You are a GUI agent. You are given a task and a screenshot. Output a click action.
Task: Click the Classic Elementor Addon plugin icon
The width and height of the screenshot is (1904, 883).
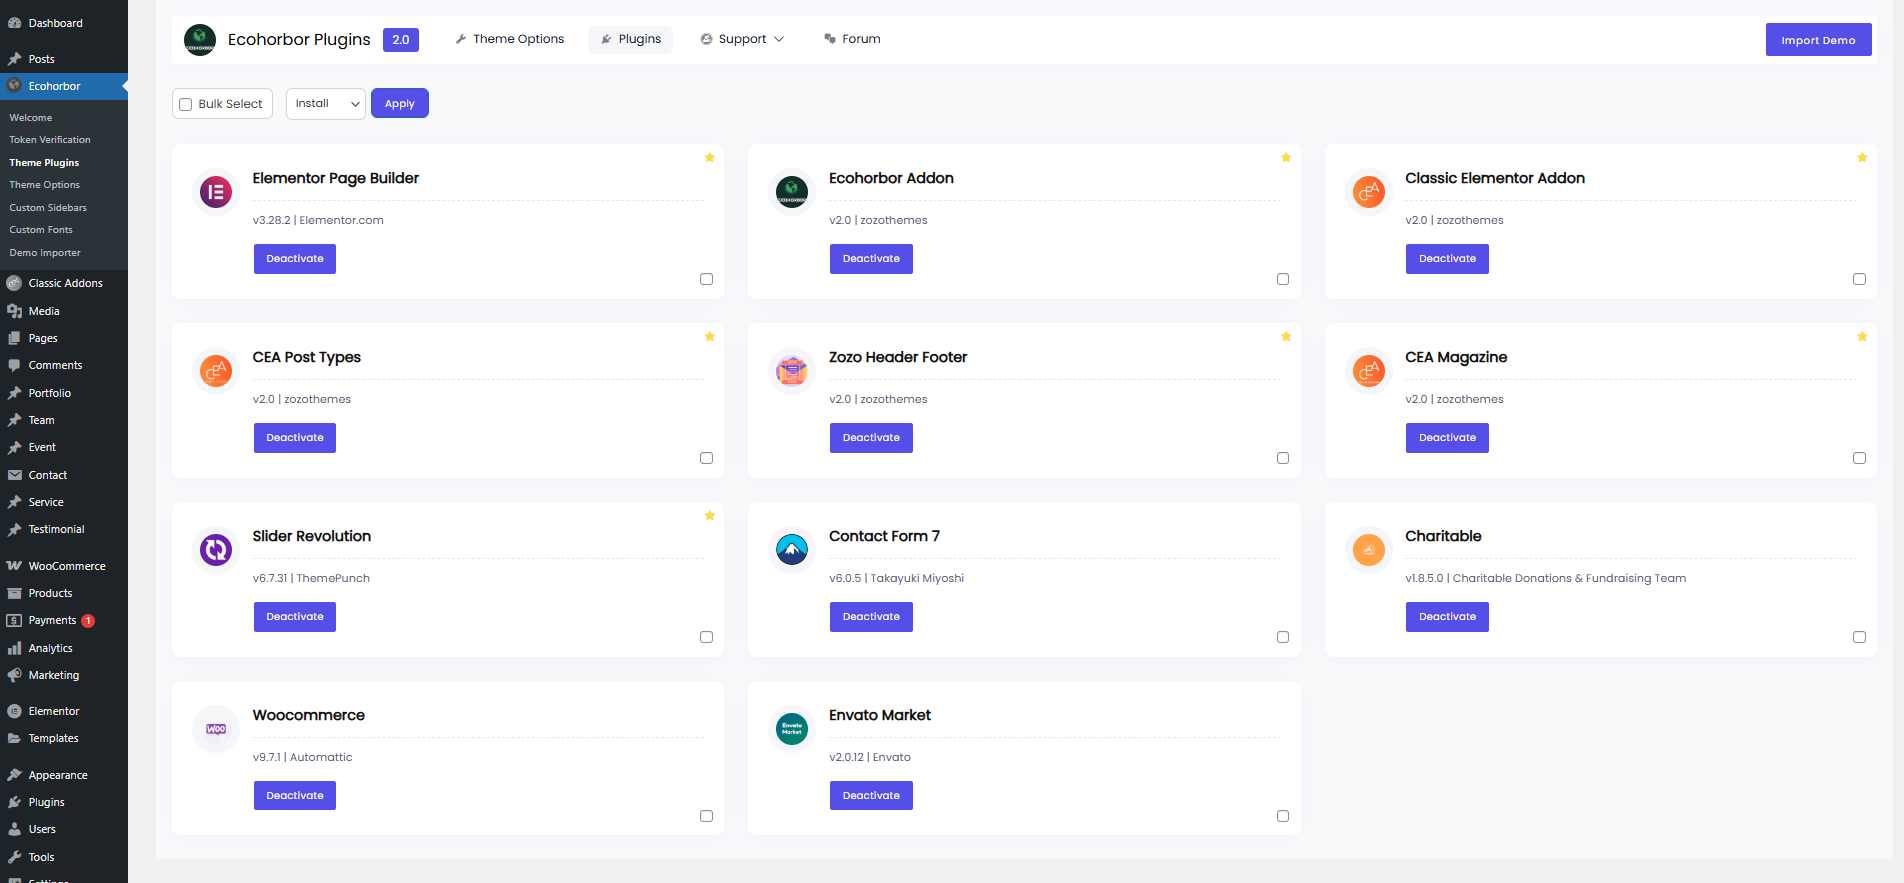1369,191
